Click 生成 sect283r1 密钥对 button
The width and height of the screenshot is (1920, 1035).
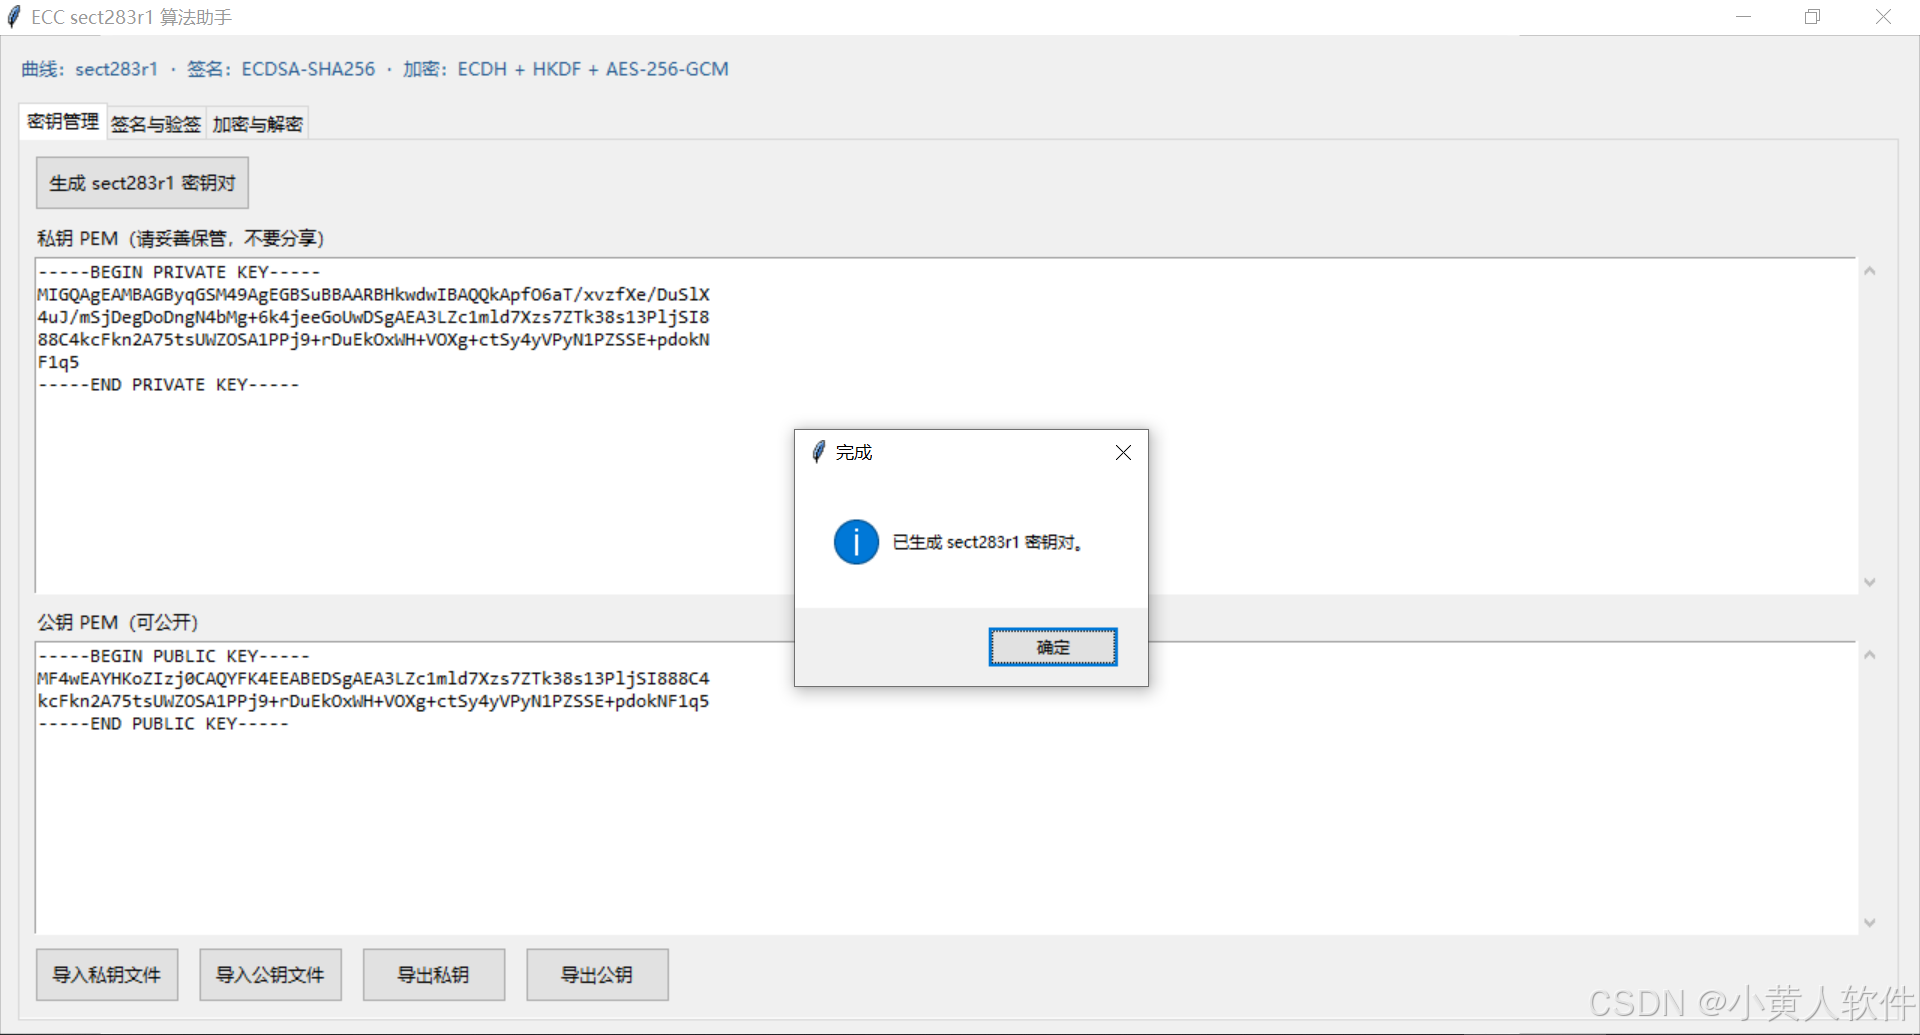click(x=142, y=183)
